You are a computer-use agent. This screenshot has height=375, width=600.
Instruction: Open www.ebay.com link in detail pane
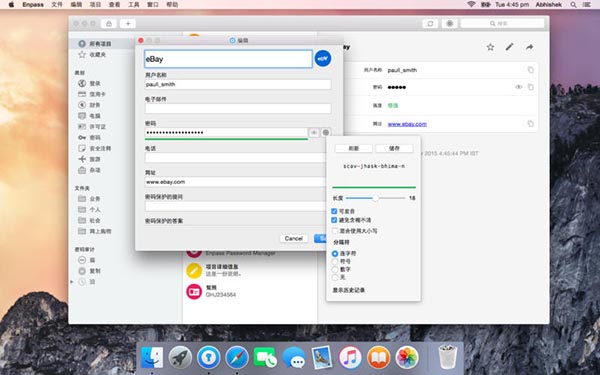point(407,124)
